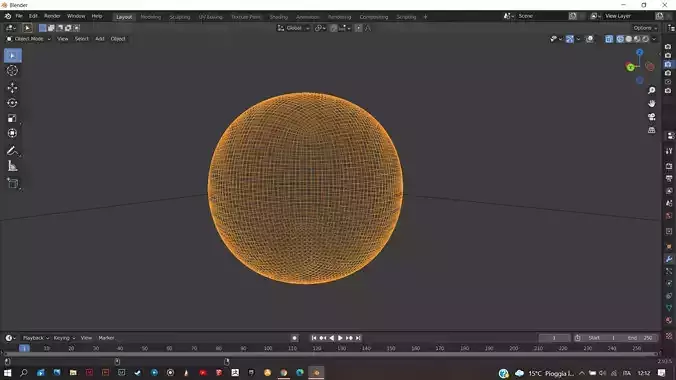The height and width of the screenshot is (380, 676).
Task: Select the Select Box tool
Action: (13, 56)
